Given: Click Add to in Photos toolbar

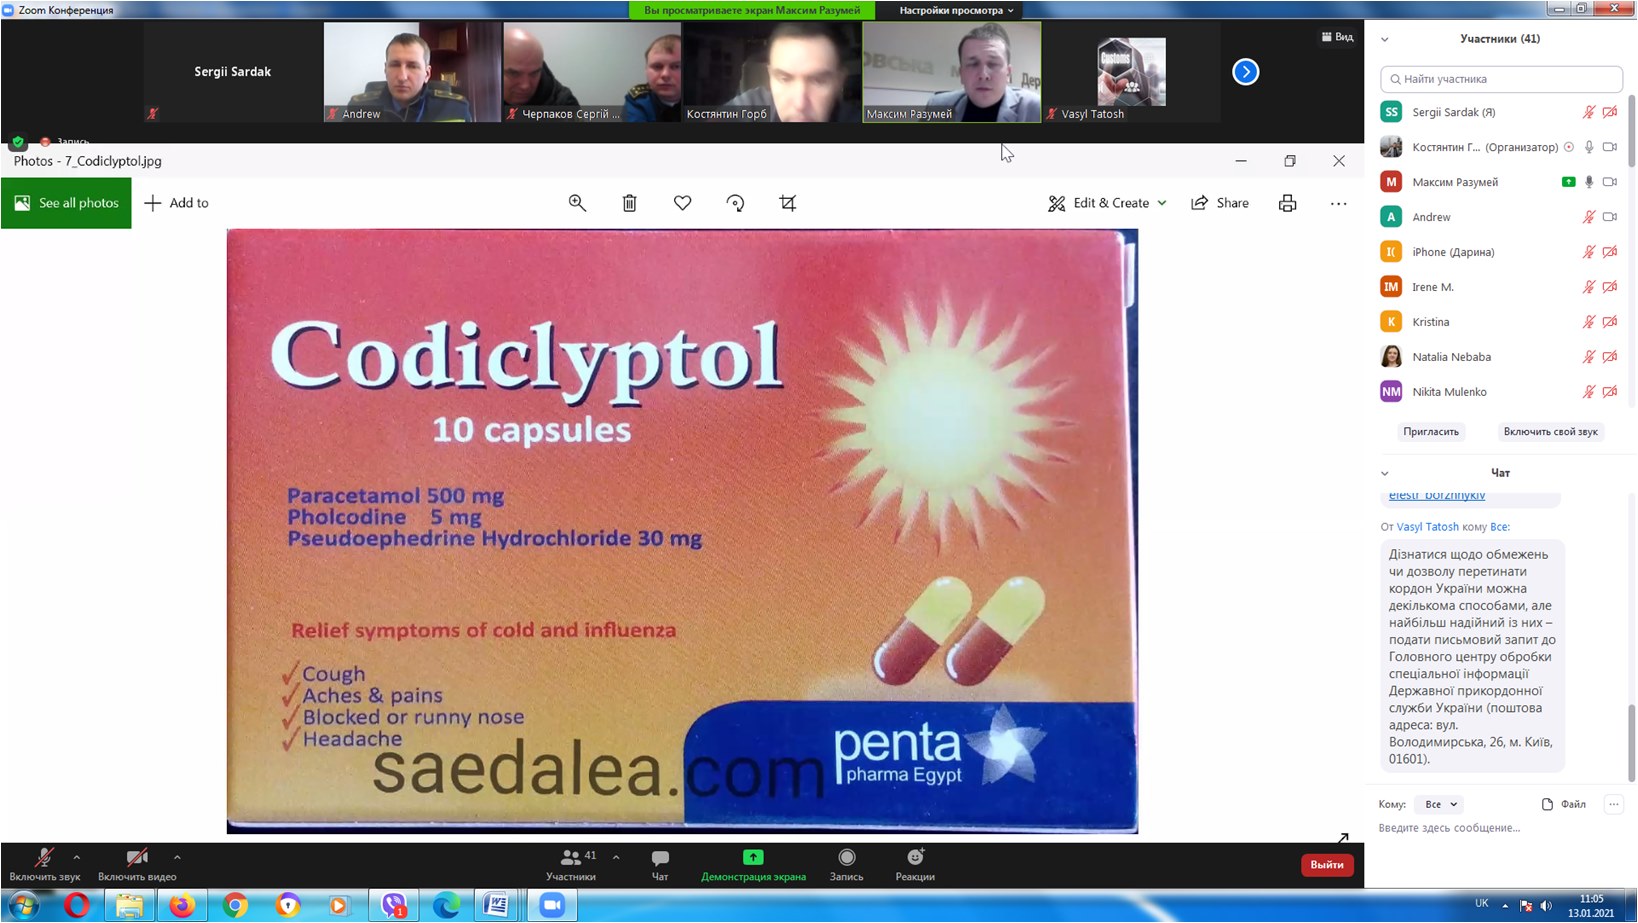Looking at the screenshot, I should point(177,203).
